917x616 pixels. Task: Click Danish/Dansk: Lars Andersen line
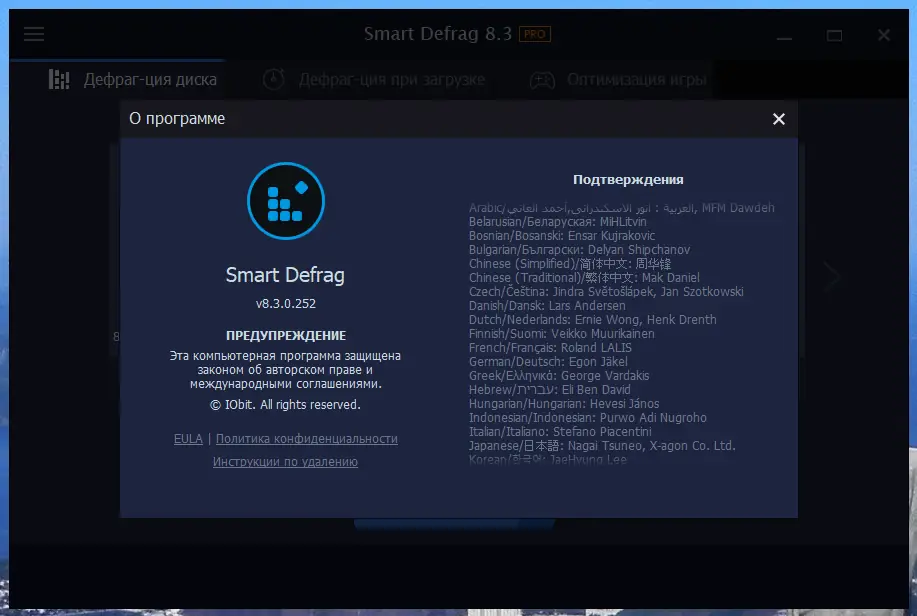(x=547, y=306)
